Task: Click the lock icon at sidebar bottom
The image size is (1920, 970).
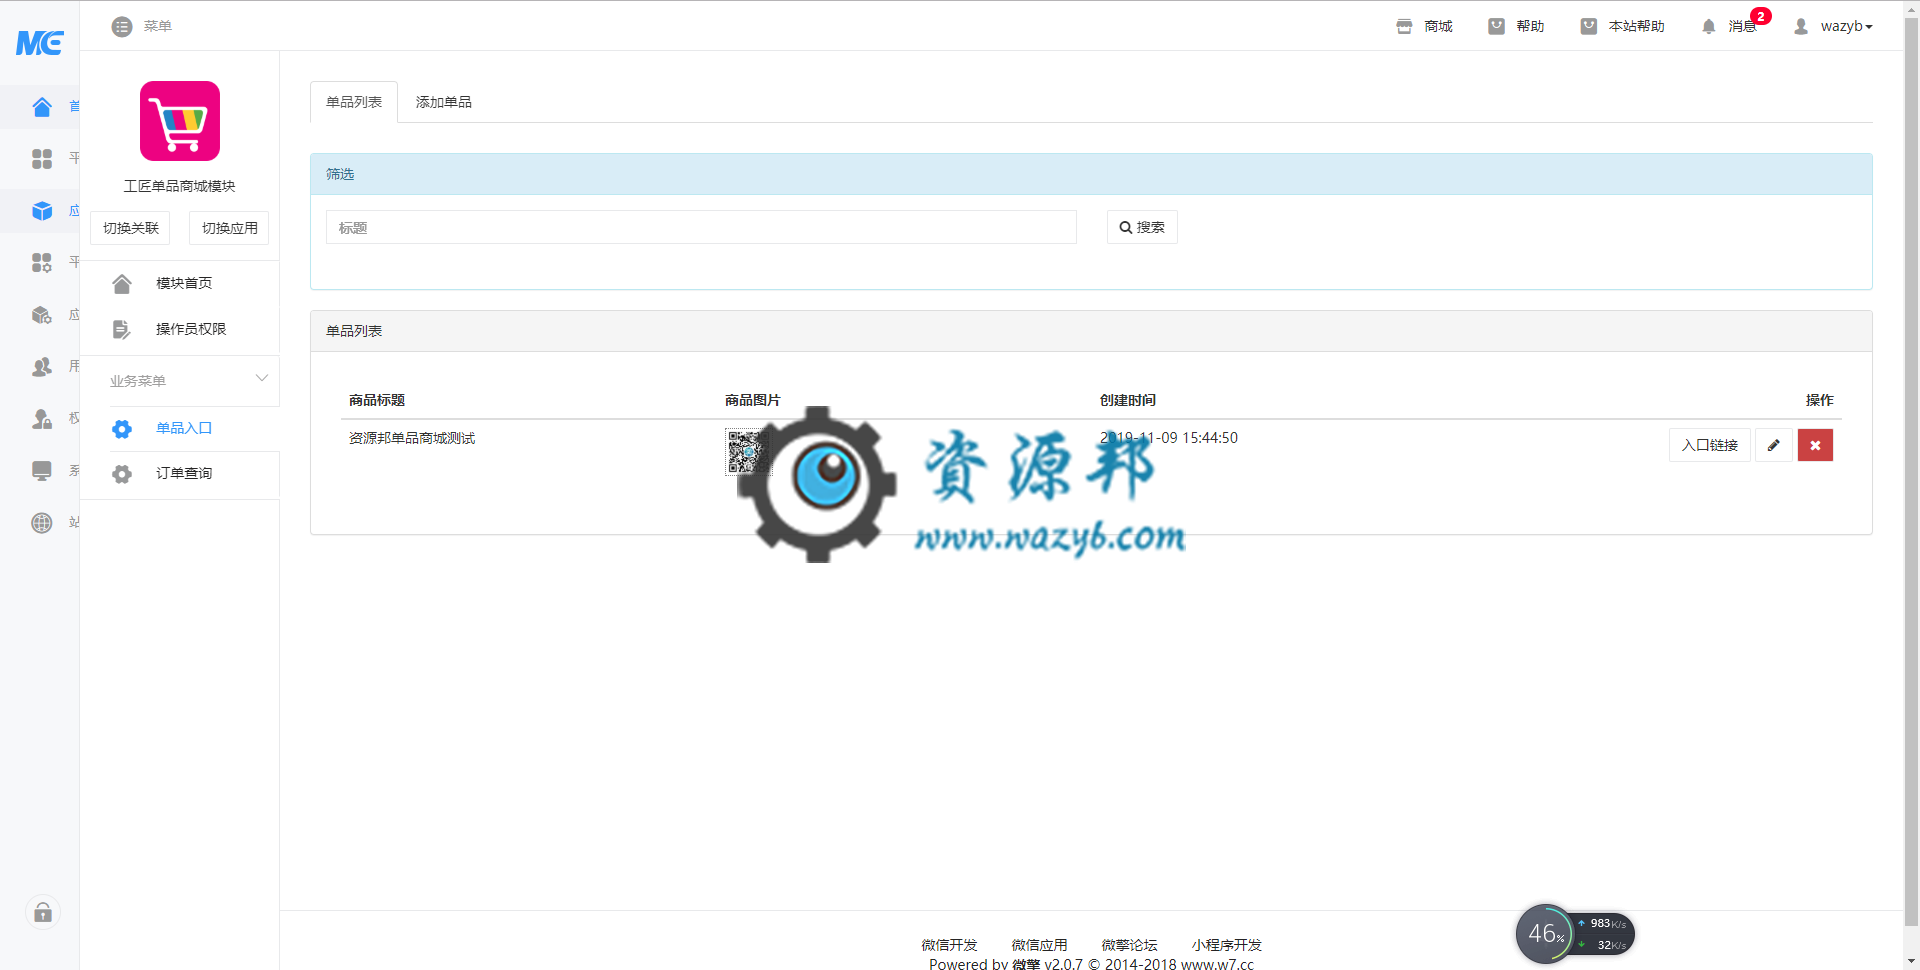Action: pyautogui.click(x=43, y=912)
